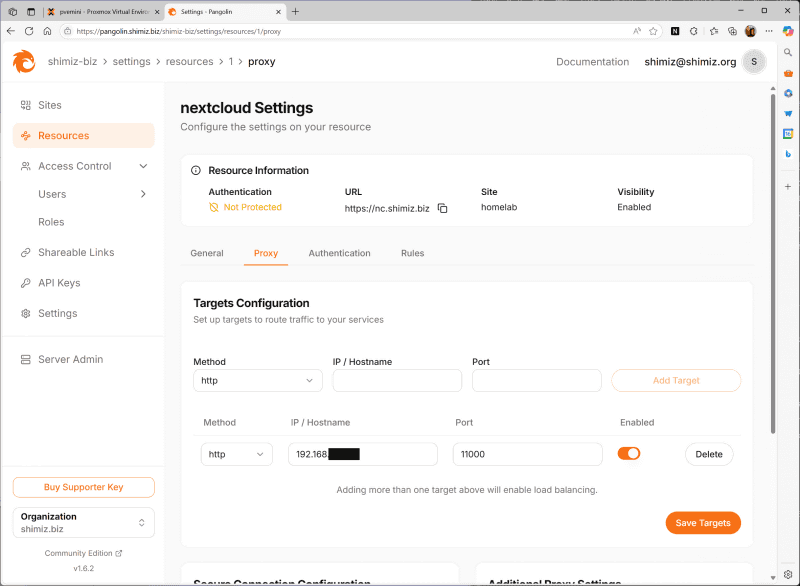
Task: Select Resources in the sidebar
Action: click(x=63, y=135)
